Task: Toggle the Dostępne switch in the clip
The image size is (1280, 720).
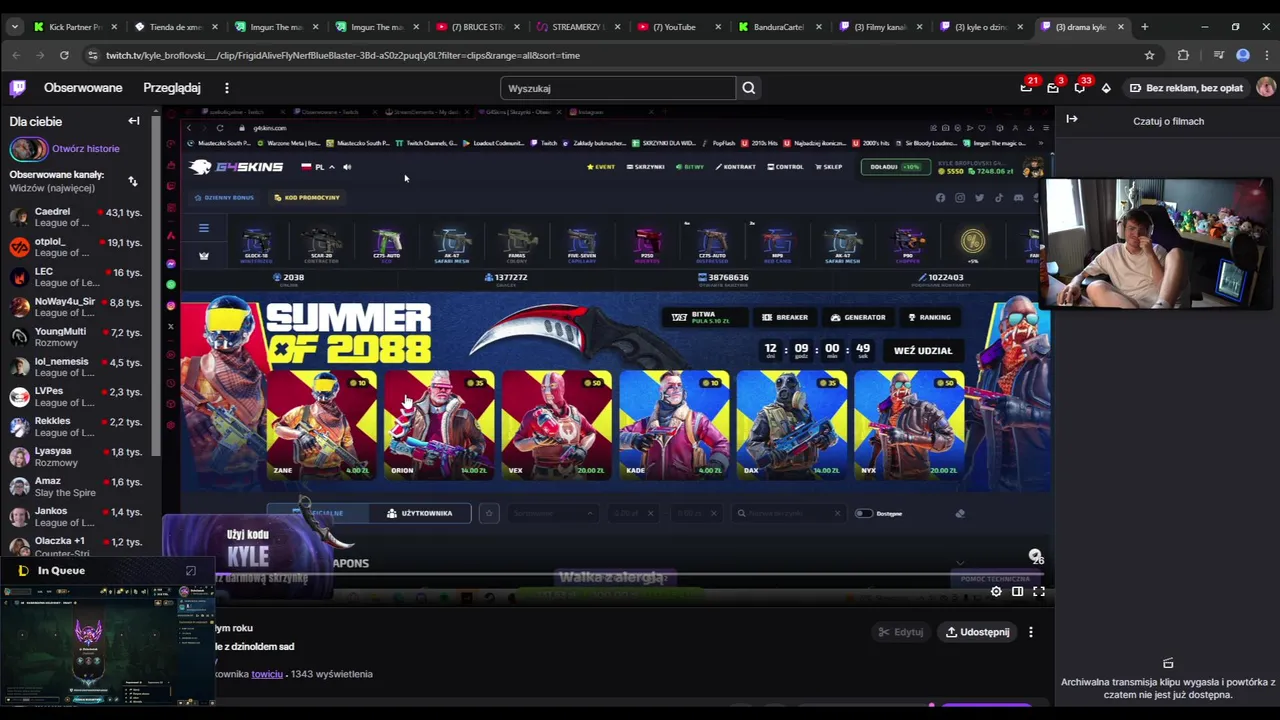Action: tap(863, 513)
